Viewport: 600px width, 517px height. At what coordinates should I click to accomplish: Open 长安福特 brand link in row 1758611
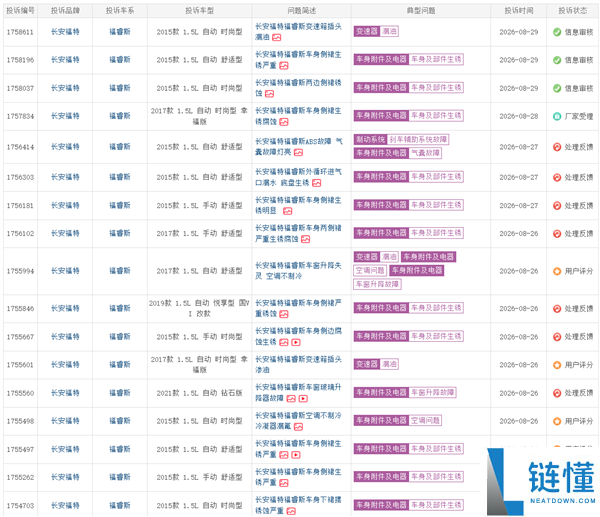tap(65, 32)
